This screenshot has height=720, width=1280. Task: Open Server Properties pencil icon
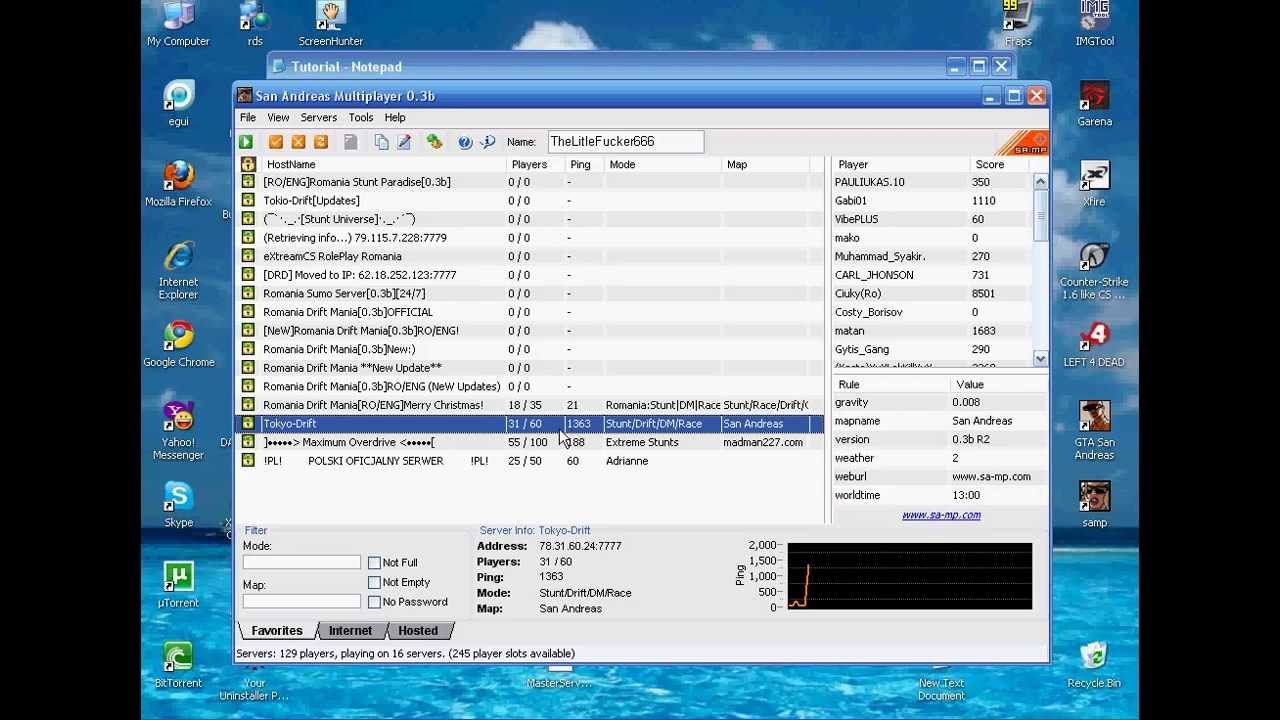point(404,142)
